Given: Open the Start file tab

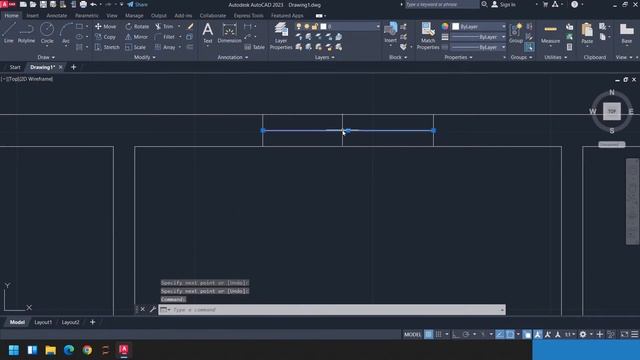Looking at the screenshot, I should point(15,67).
